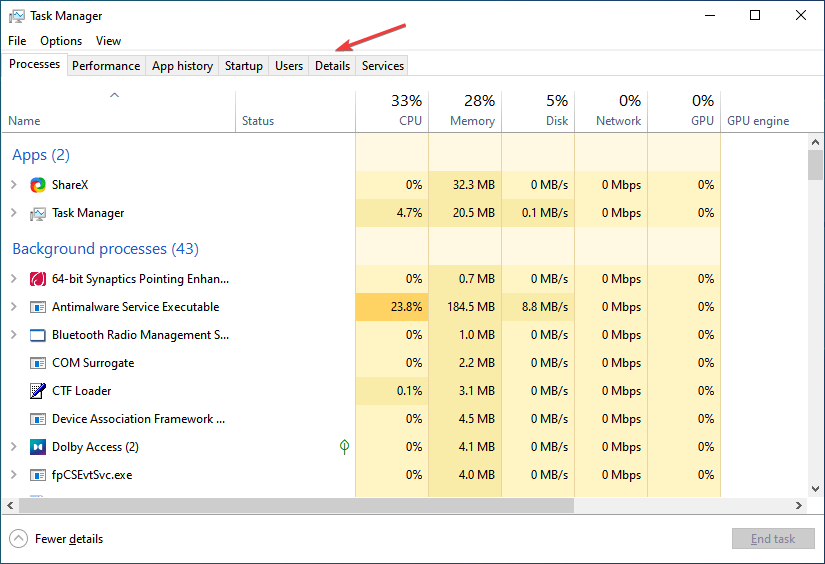The image size is (825, 564).
Task: Switch to the App history tab
Action: 182,66
